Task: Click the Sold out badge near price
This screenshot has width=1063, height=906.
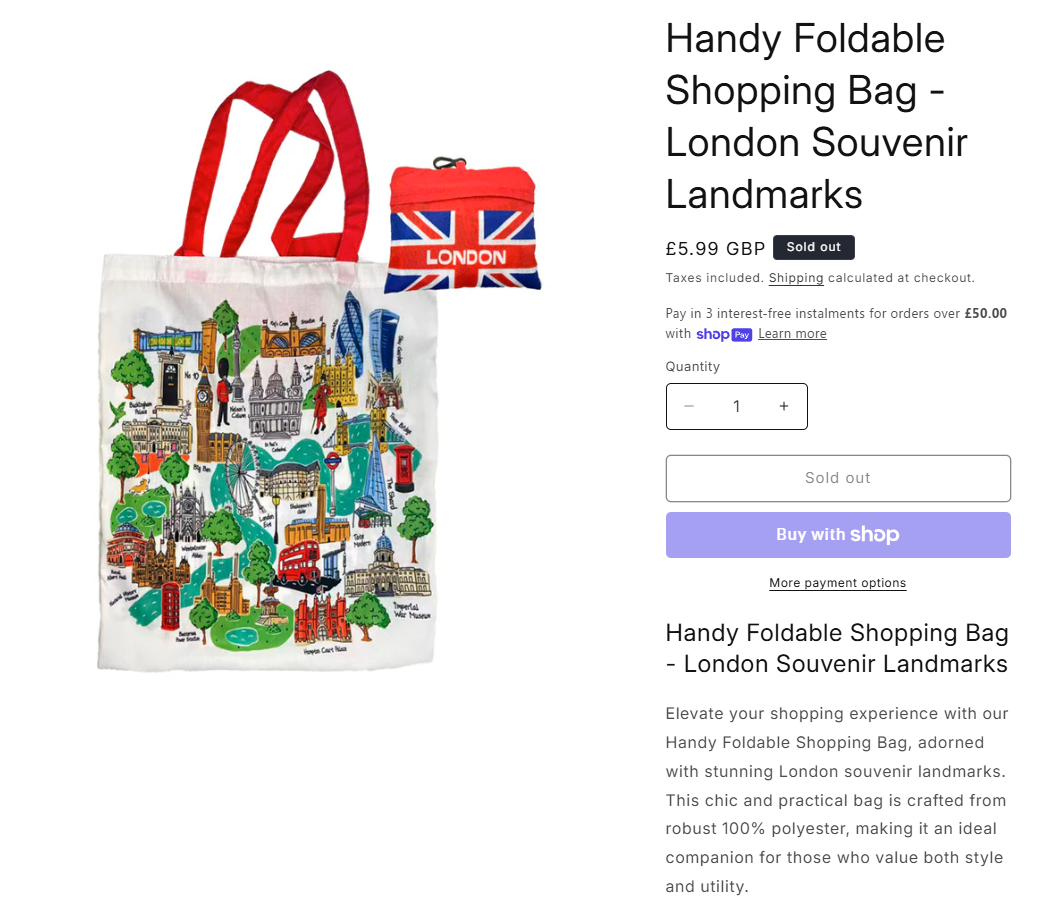Action: (x=814, y=248)
